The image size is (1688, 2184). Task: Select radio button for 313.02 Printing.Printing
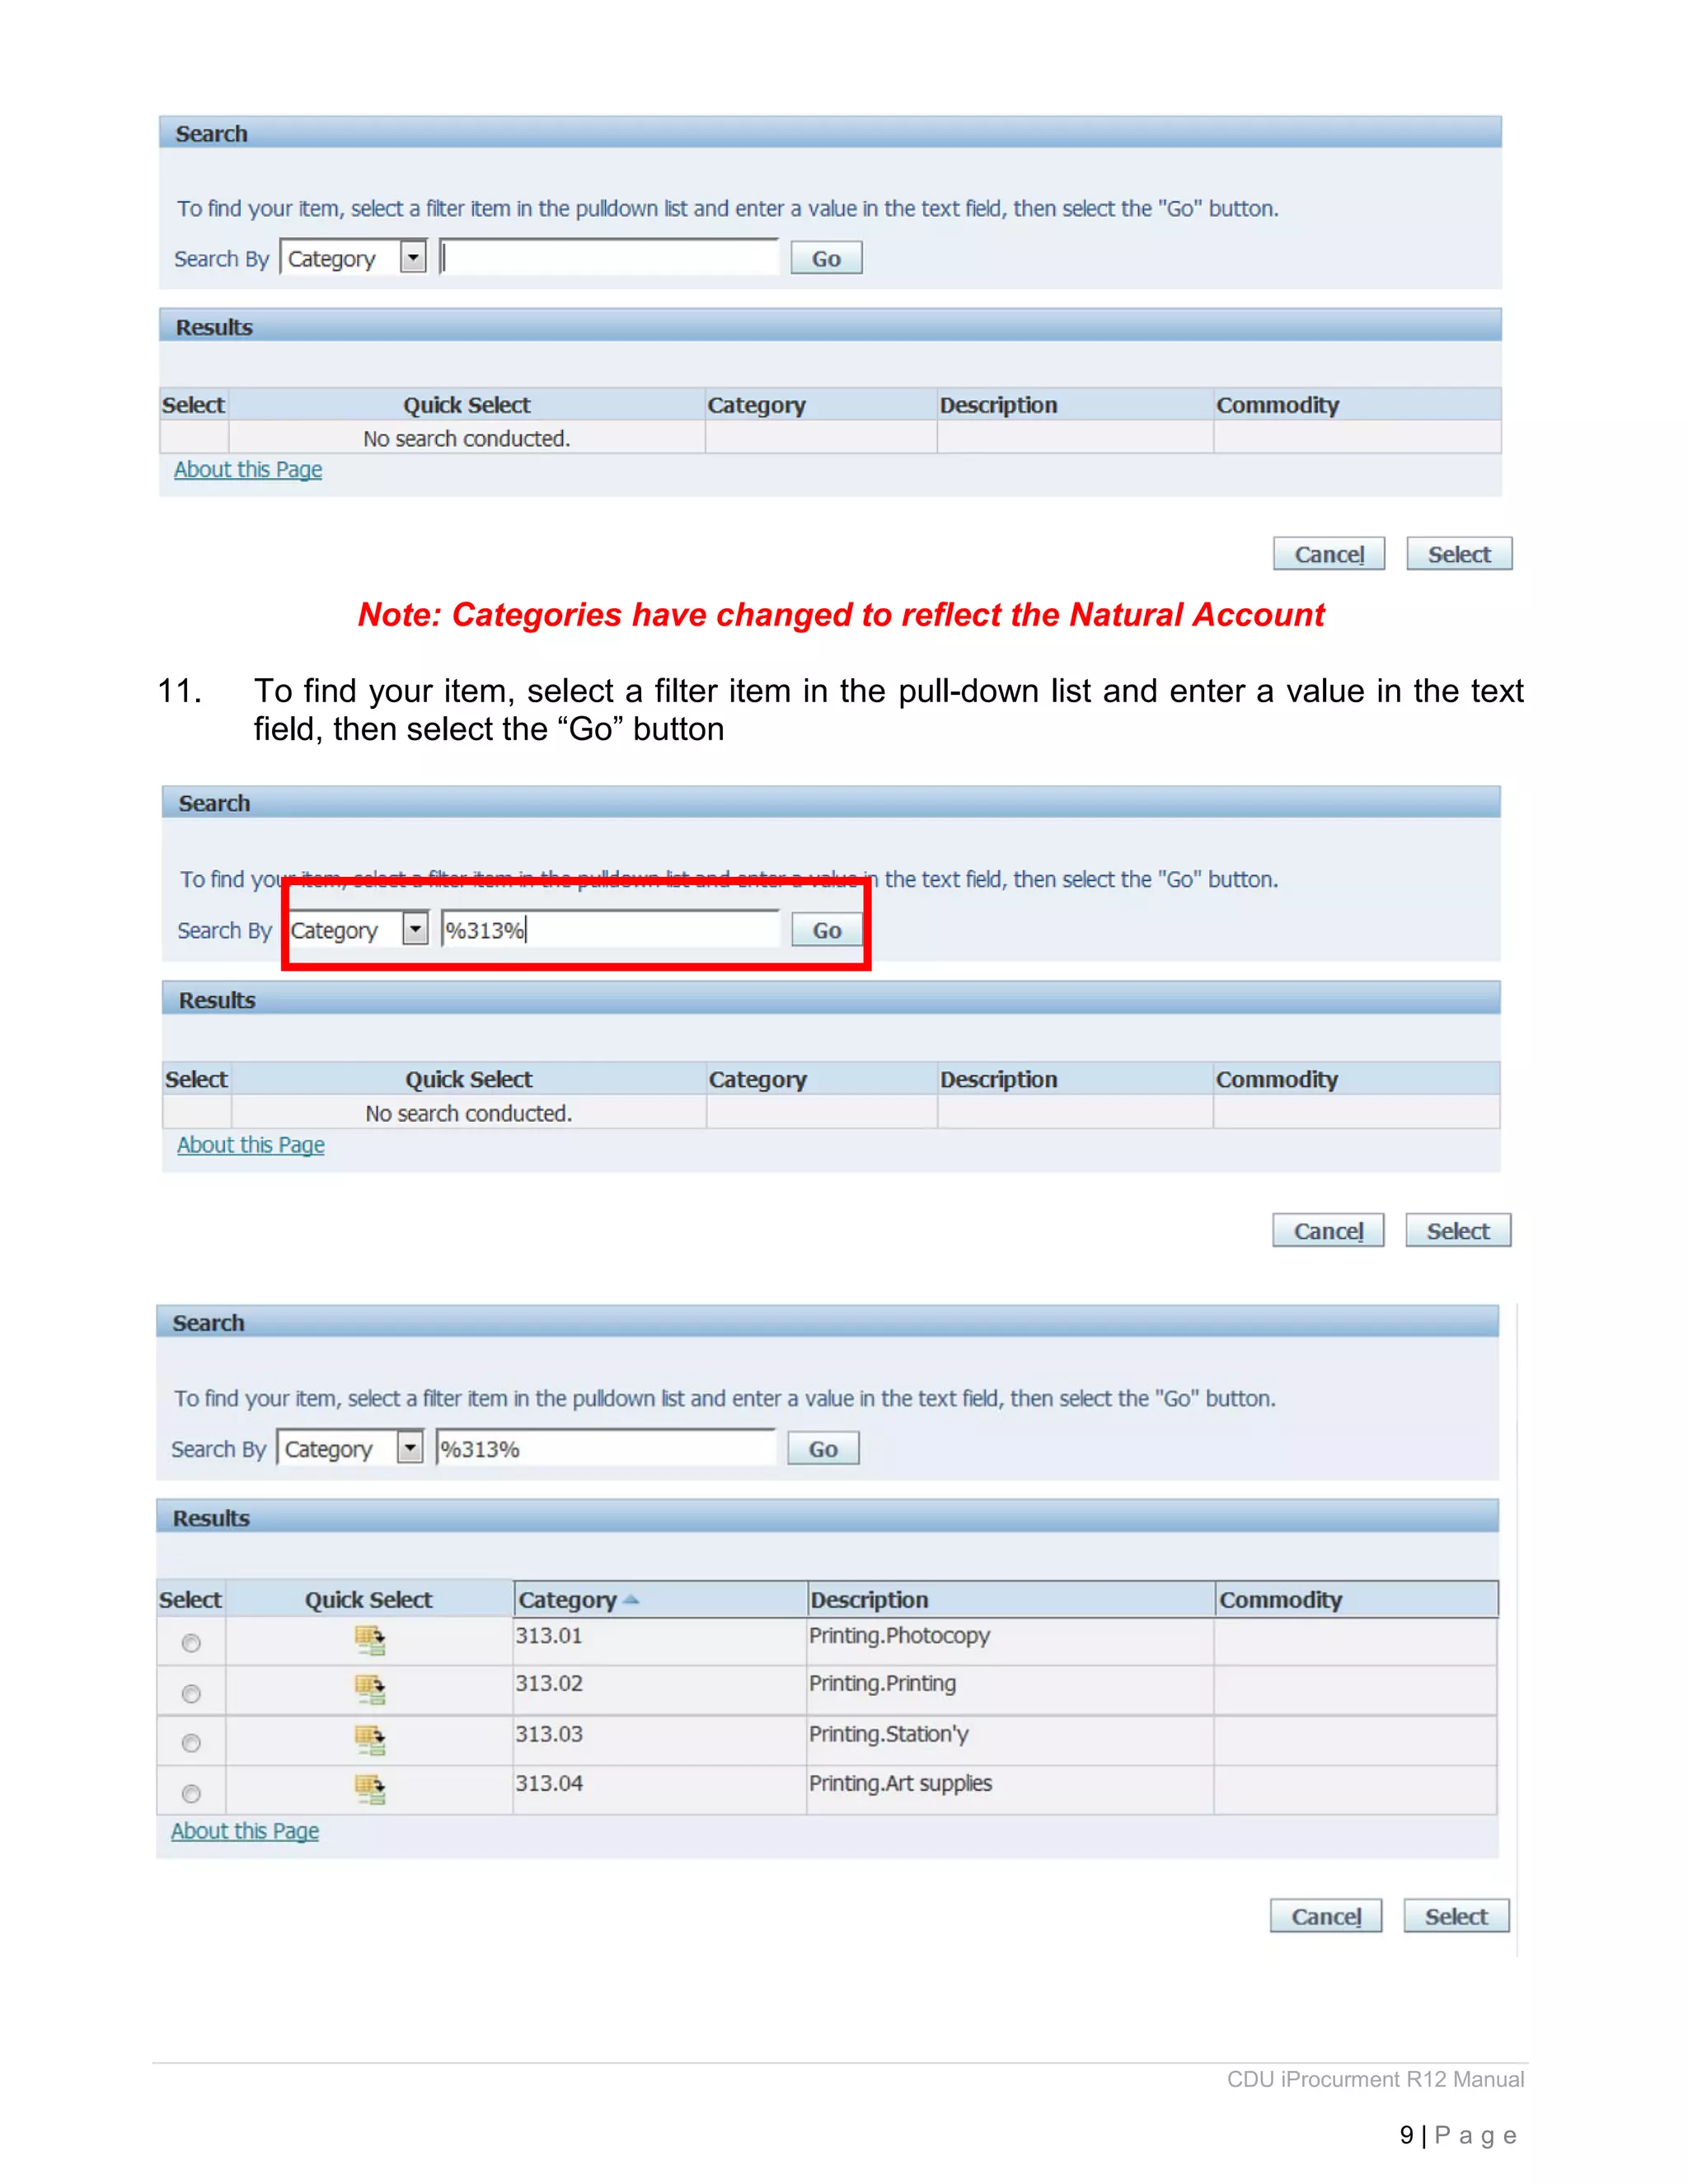[191, 1693]
